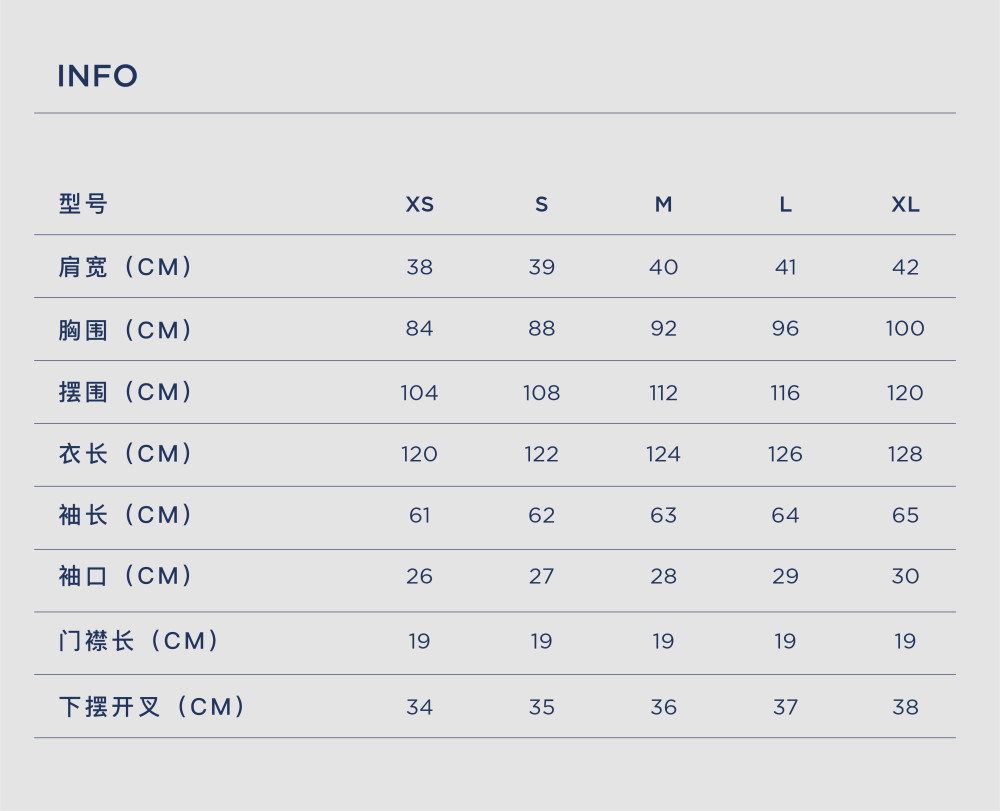Click the INFO heading
Screen dimensions: 1000x811
tap(98, 76)
